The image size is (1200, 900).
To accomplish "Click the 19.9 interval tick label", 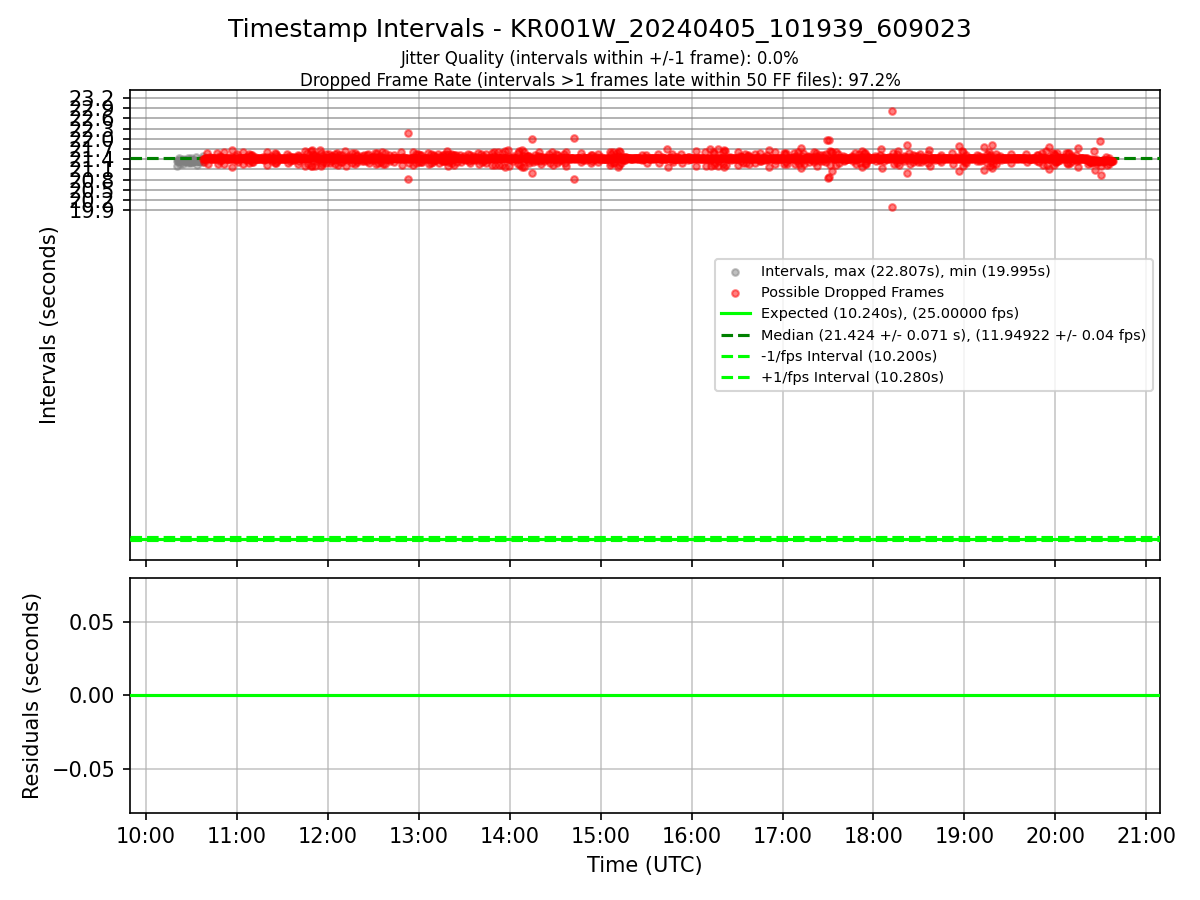I will [93, 210].
